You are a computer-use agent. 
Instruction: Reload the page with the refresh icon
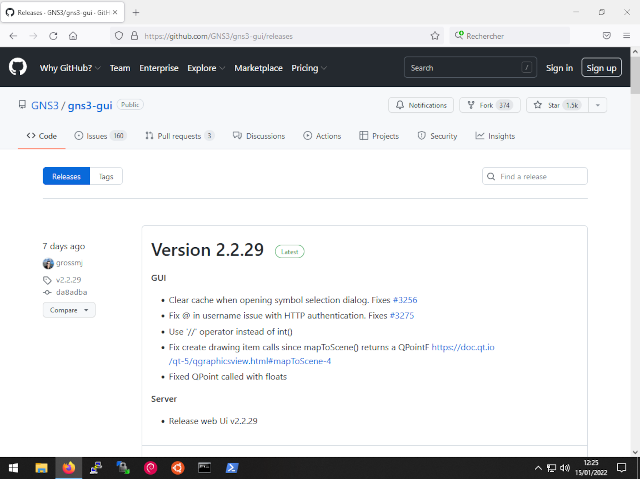[x=53, y=36]
